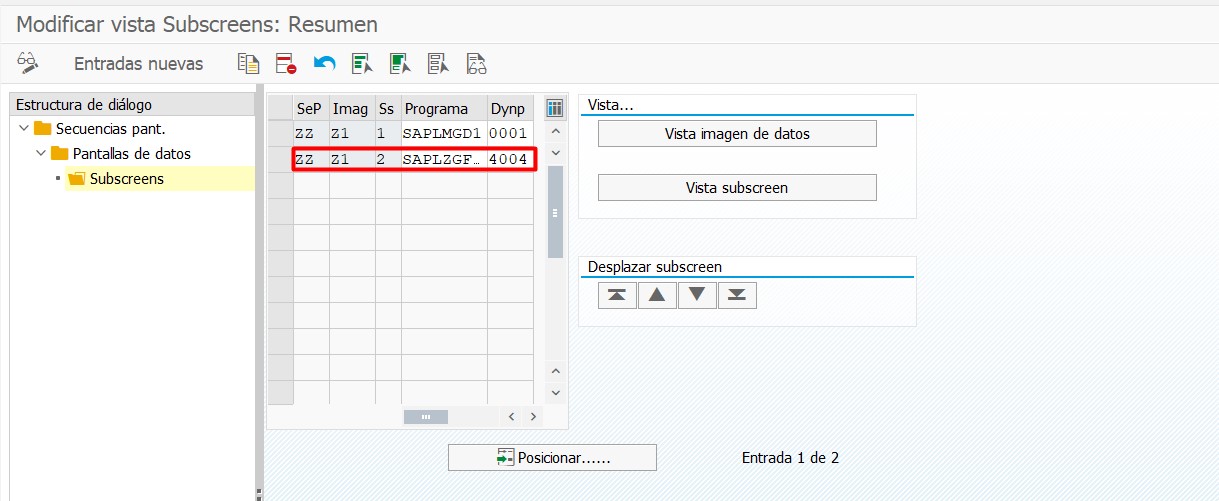Click the Estructura de diálogo header
Viewport: 1219px width, 501px height.
coord(132,105)
